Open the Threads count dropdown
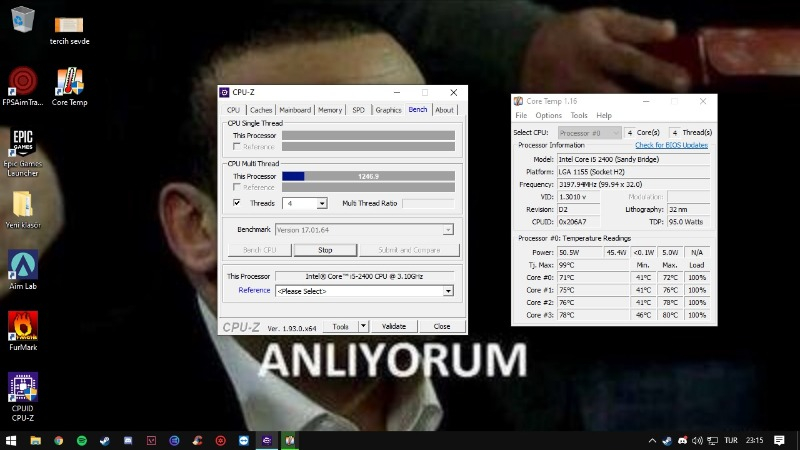This screenshot has height=450, width=800. click(x=321, y=203)
